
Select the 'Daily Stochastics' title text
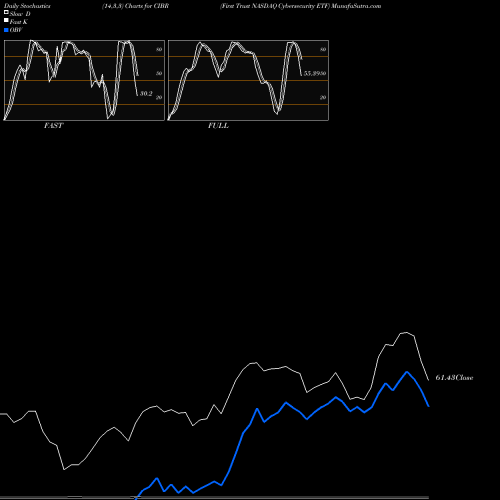click(27, 6)
